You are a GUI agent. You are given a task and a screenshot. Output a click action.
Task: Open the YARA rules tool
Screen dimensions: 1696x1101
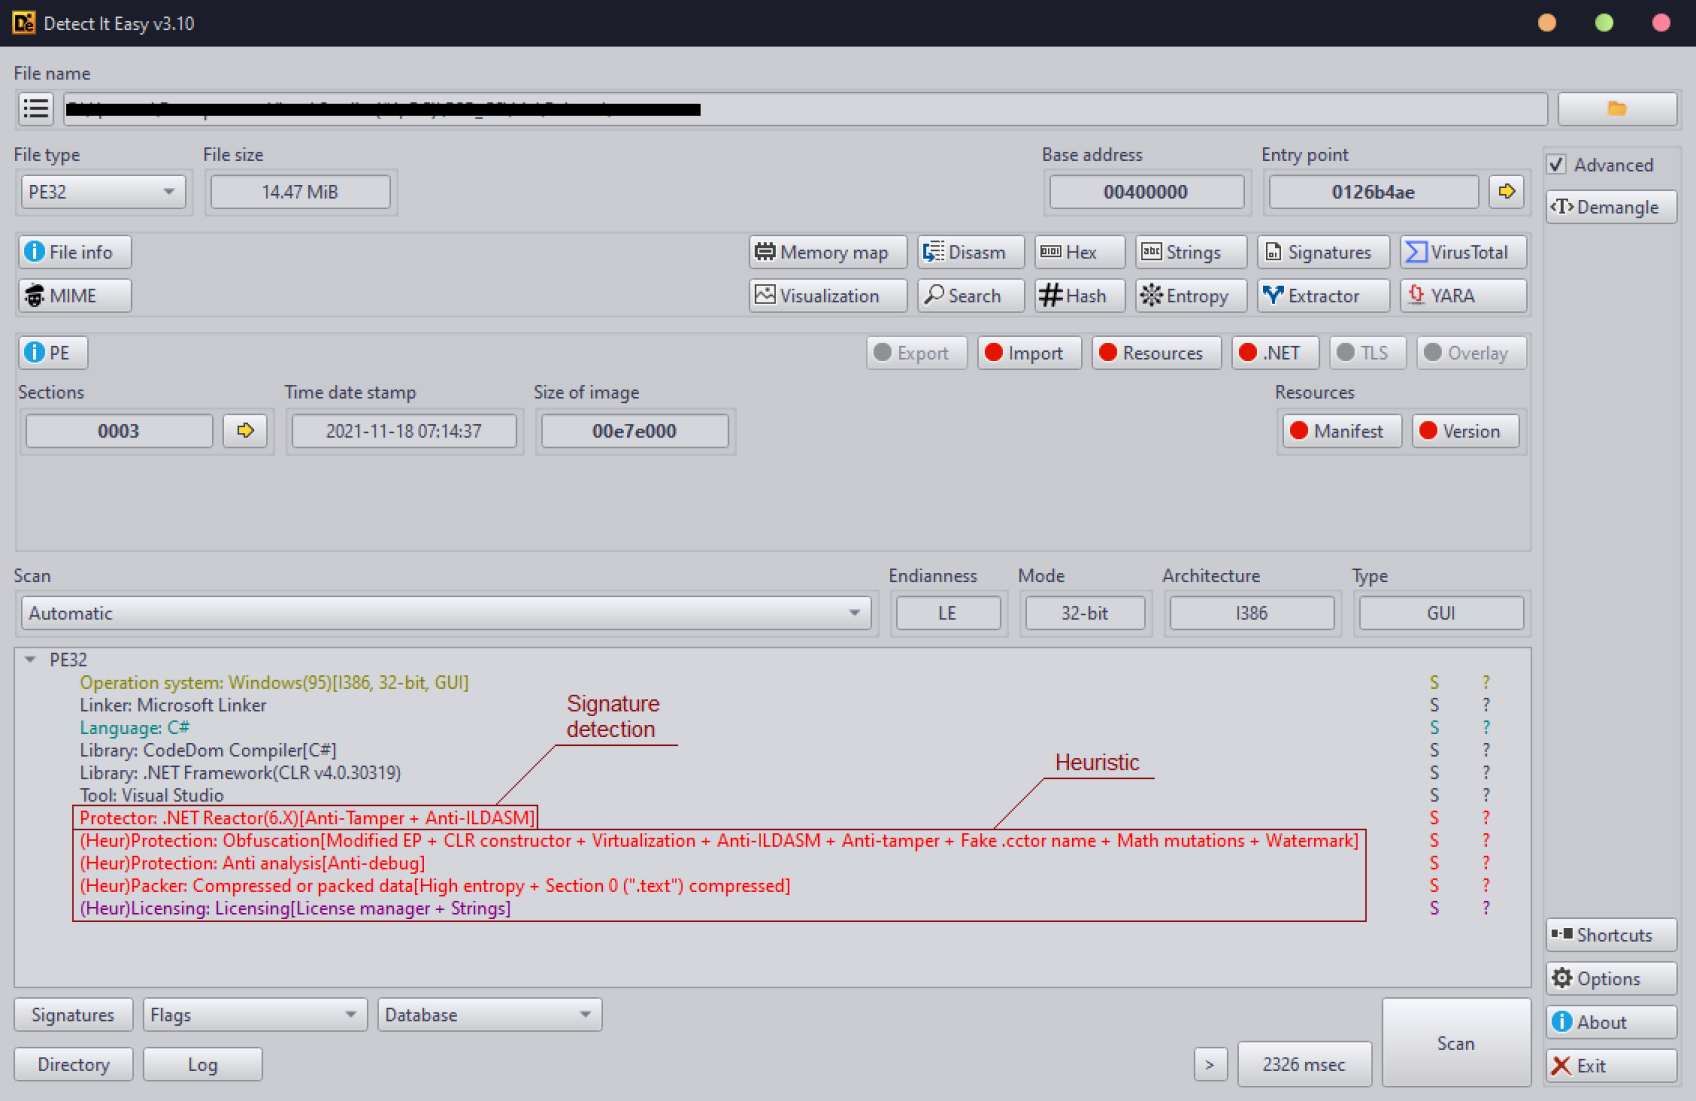click(x=1462, y=295)
